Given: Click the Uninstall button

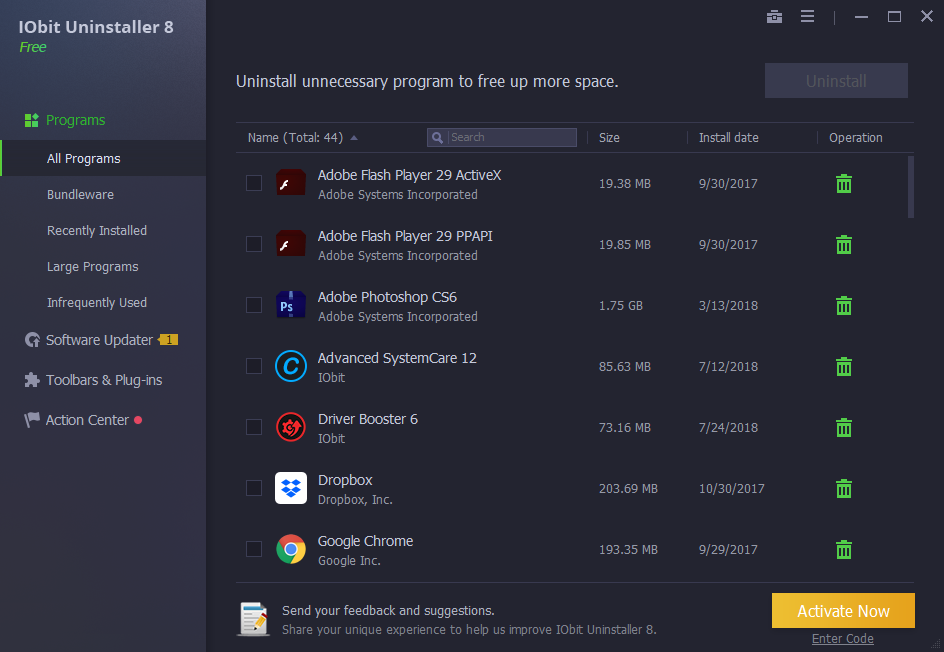Looking at the screenshot, I should pos(836,81).
